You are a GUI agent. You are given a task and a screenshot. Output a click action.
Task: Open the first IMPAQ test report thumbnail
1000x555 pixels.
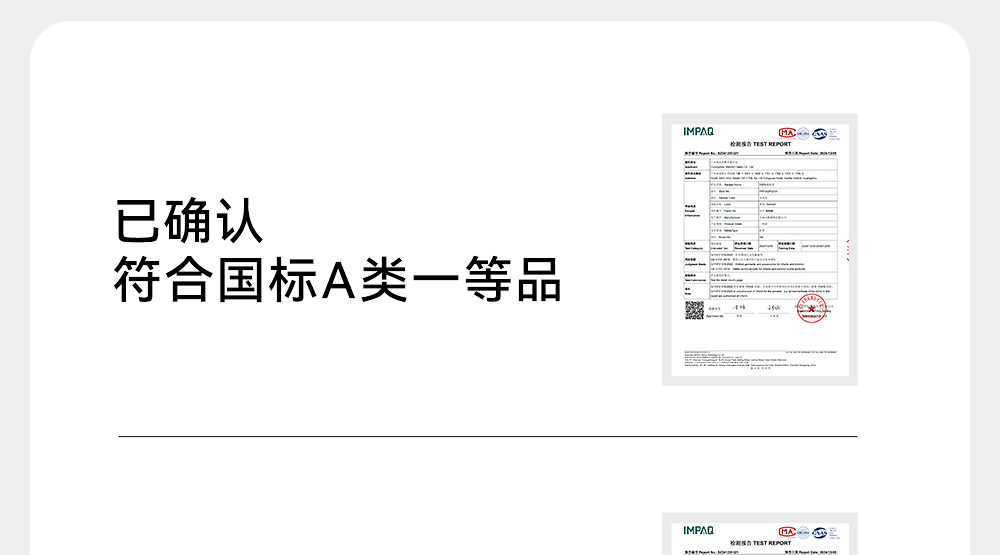pyautogui.click(x=760, y=249)
